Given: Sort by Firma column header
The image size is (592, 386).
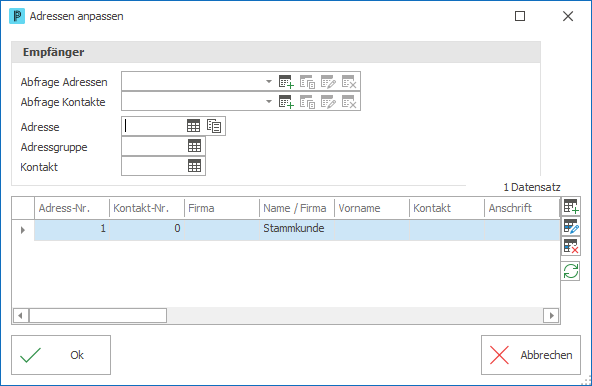Looking at the screenshot, I should 222,208.
